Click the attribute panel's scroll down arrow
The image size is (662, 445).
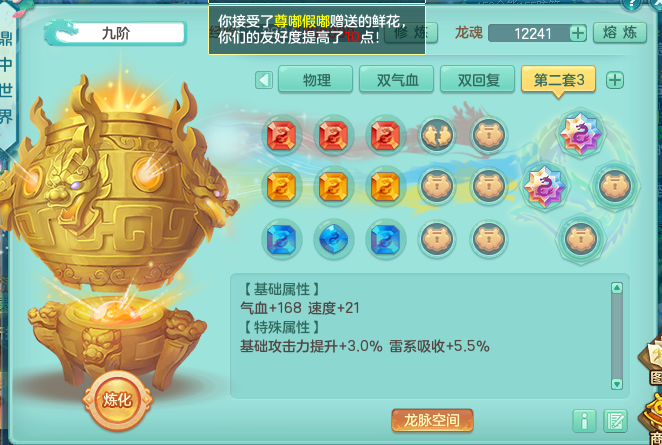pos(617,384)
